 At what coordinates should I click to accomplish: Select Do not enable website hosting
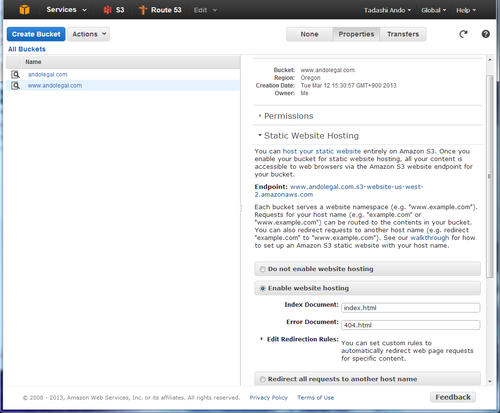263,269
